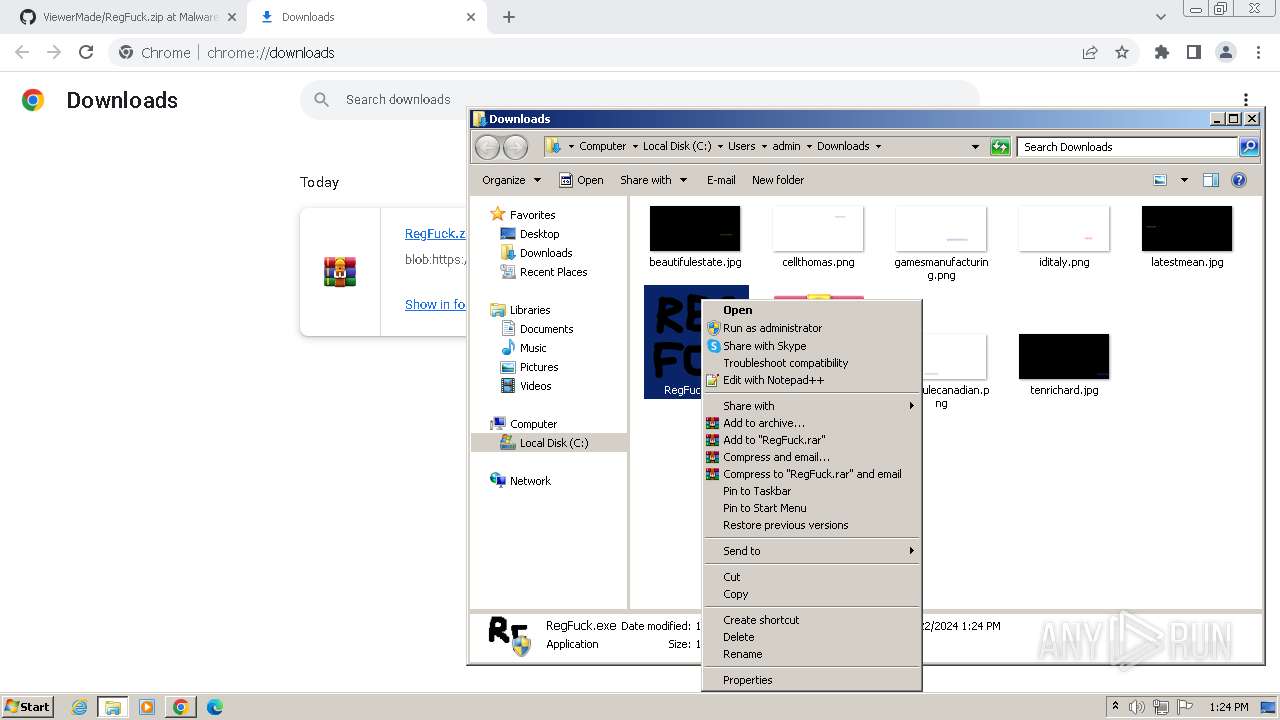Open the Chrome profile avatar icon
1280x720 pixels.
1226,53
